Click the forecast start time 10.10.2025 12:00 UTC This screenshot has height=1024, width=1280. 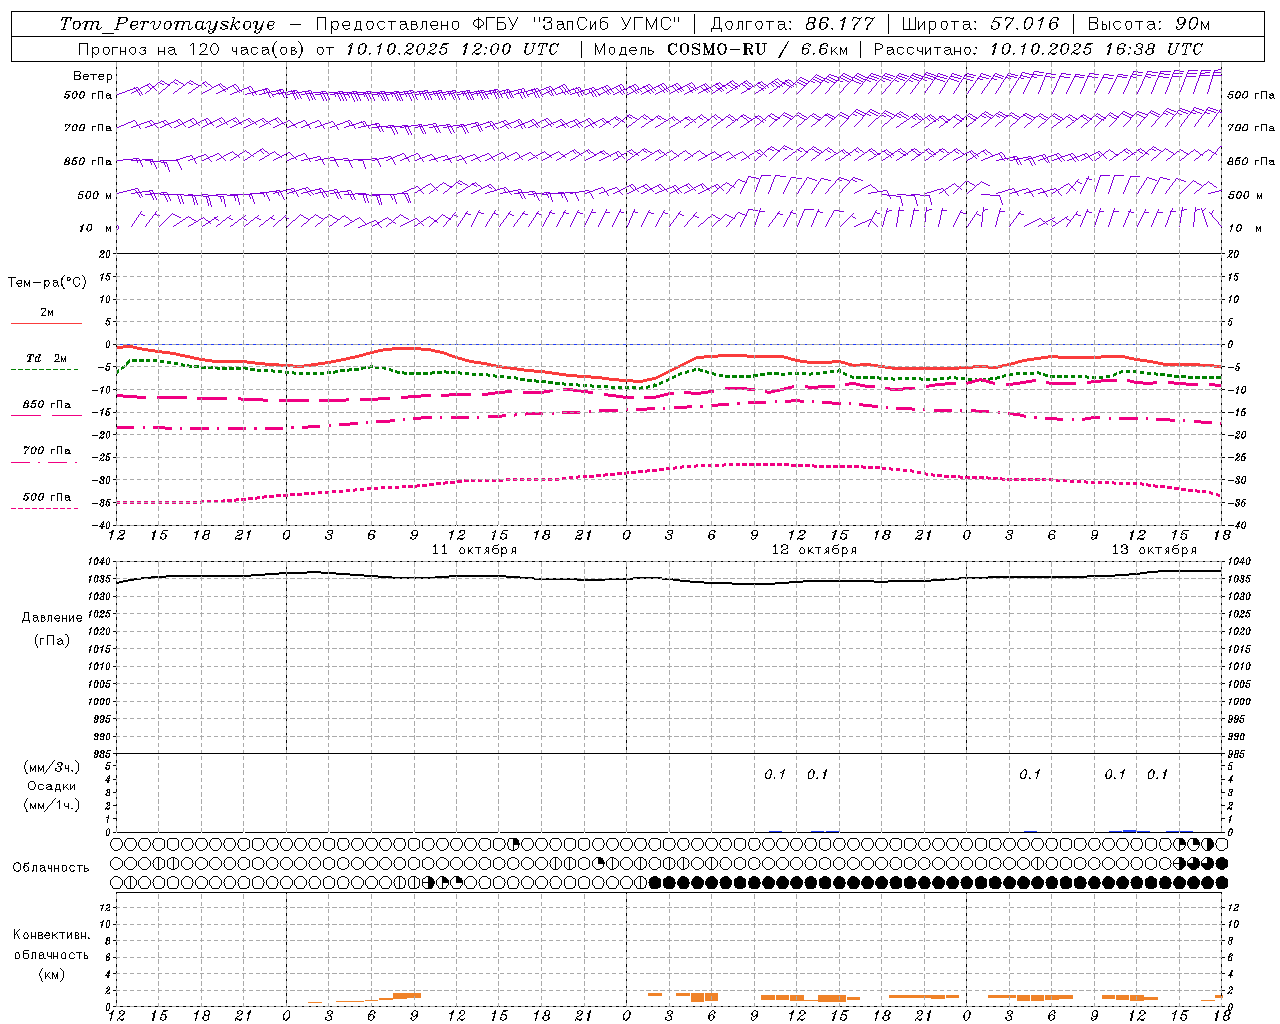coord(452,49)
